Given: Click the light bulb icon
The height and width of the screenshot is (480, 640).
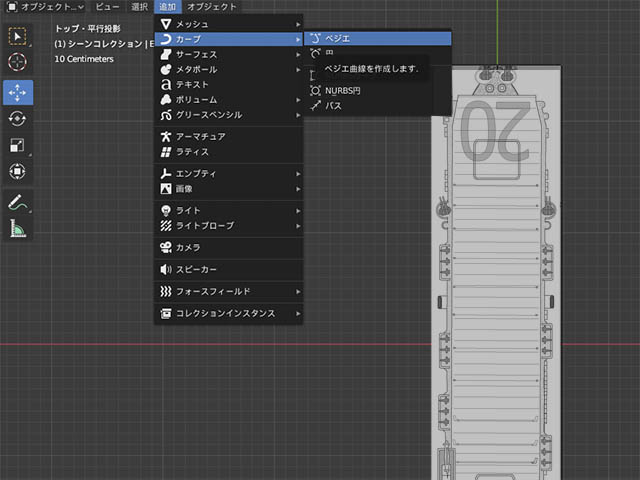Looking at the screenshot, I should (166, 211).
